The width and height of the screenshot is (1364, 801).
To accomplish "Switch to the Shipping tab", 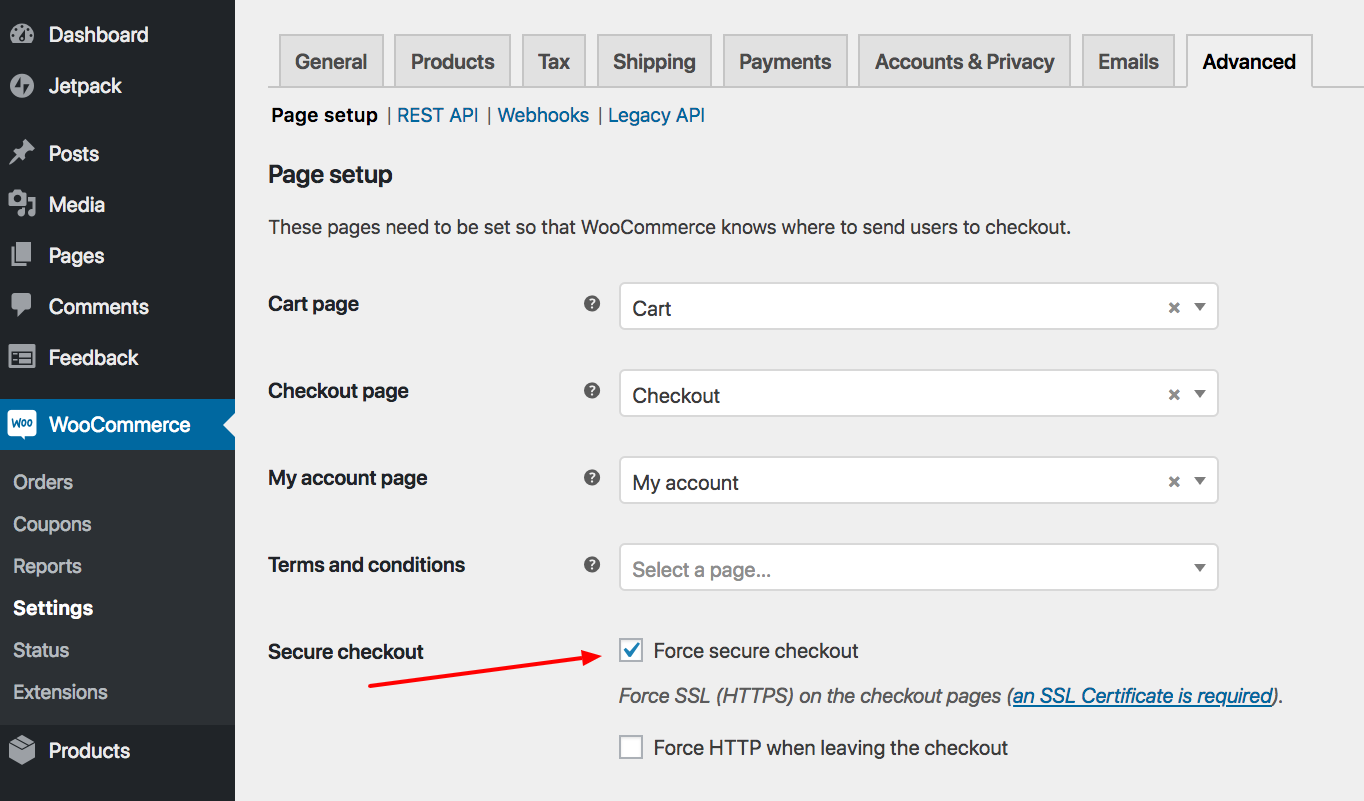I will coord(654,61).
